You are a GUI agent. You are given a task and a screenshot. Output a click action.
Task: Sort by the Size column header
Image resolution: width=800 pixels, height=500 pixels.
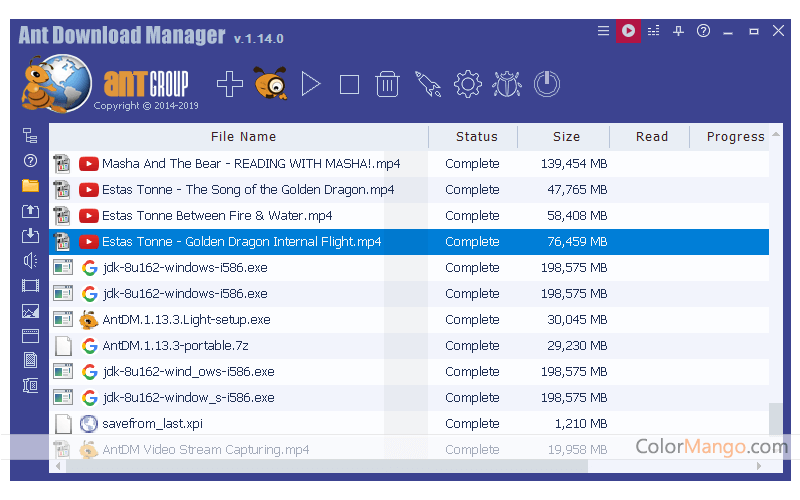[563, 137]
